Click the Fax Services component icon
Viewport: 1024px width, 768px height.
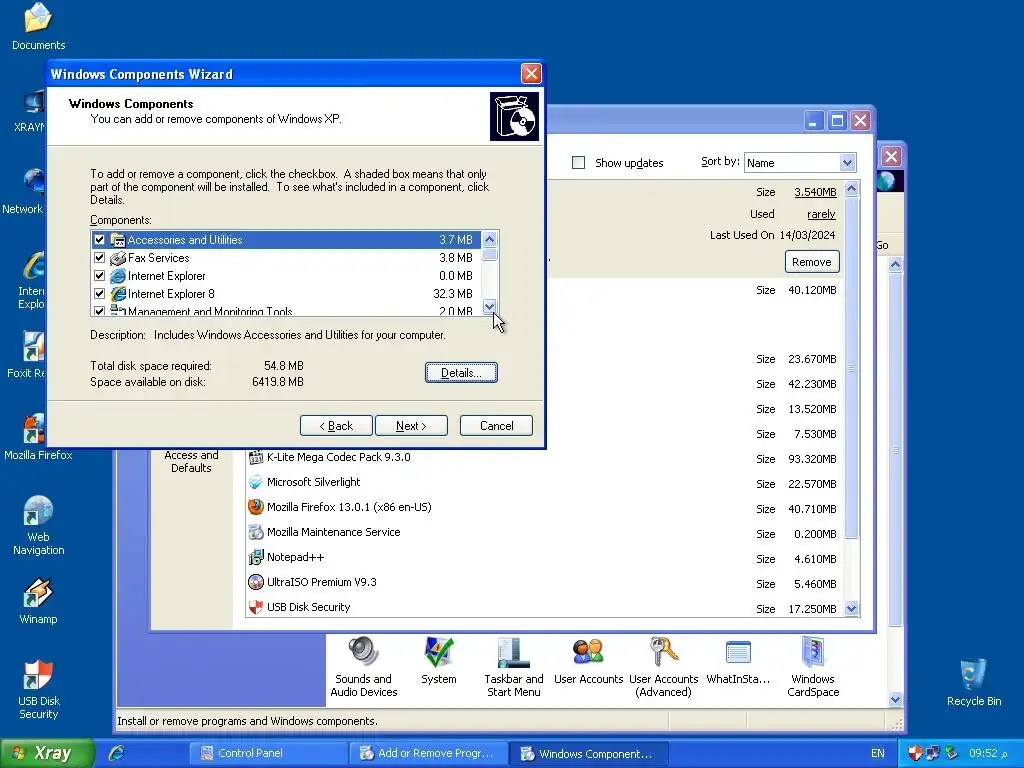[x=118, y=258]
